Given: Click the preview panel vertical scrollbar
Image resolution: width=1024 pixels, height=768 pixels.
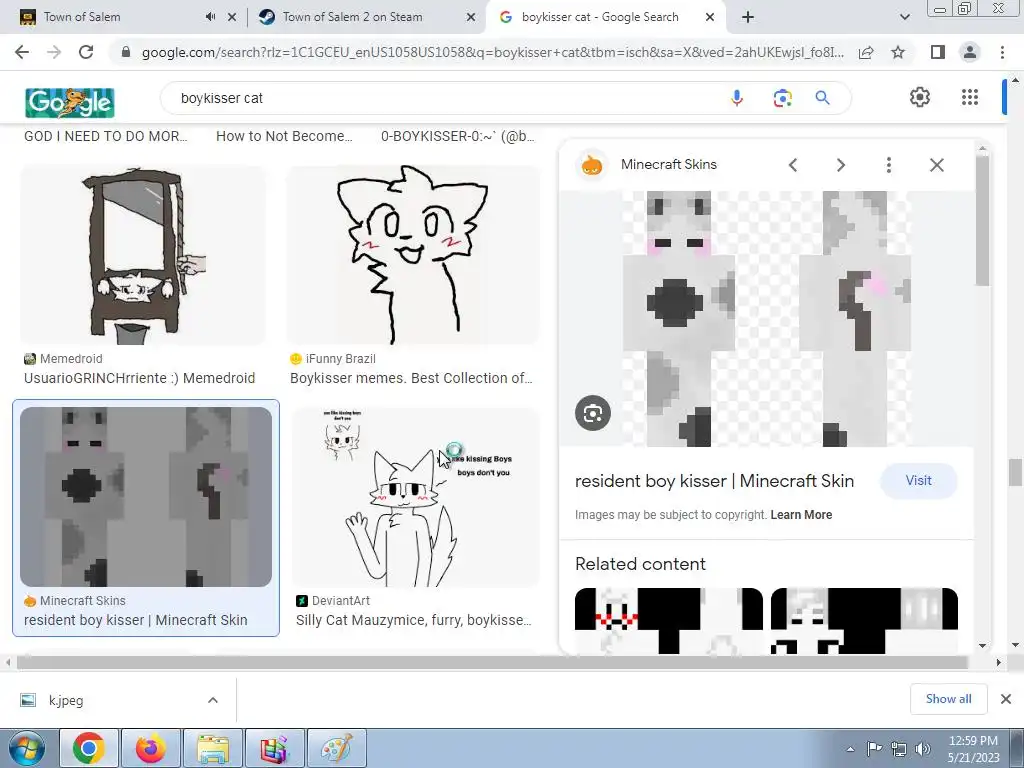Looking at the screenshot, I should pyautogui.click(x=982, y=221).
